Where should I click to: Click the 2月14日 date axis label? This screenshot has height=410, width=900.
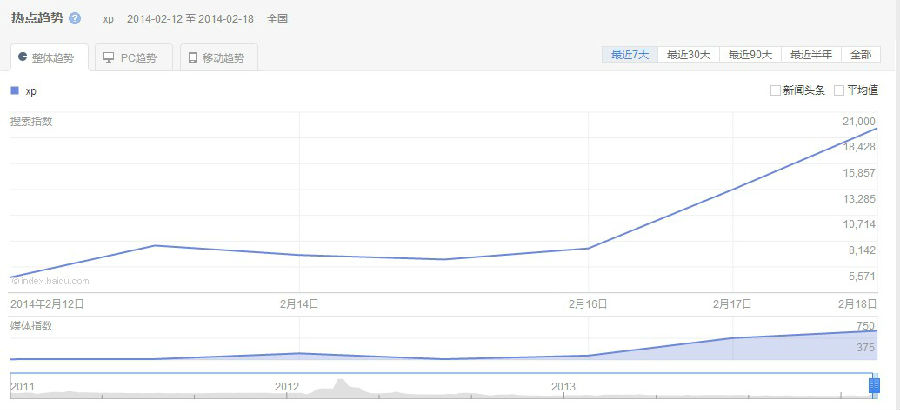tap(299, 303)
